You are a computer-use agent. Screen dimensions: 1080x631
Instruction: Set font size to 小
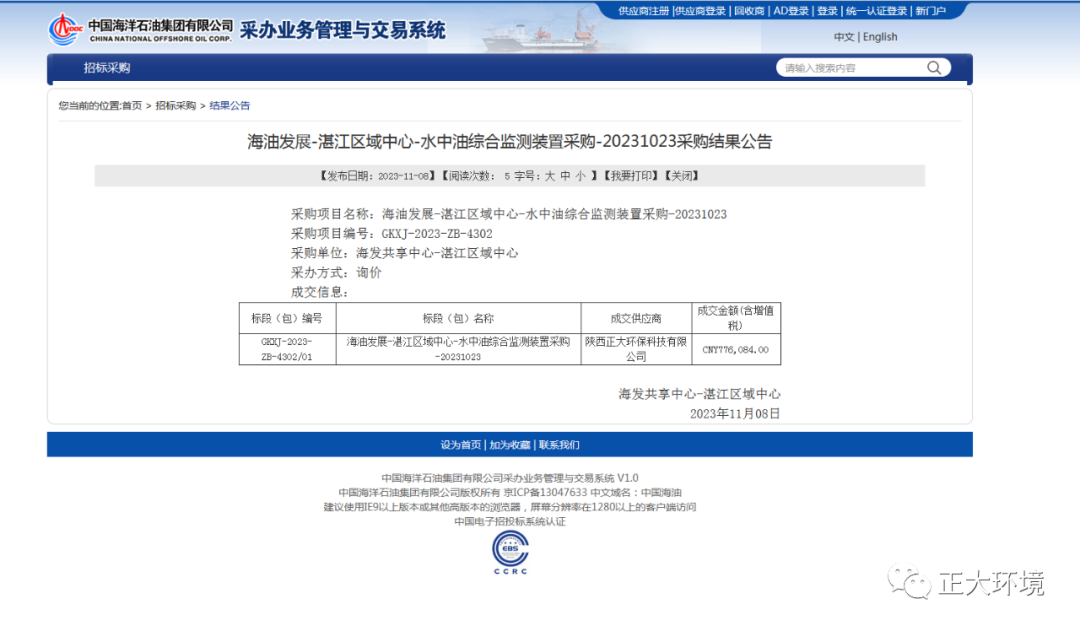[x=581, y=176]
